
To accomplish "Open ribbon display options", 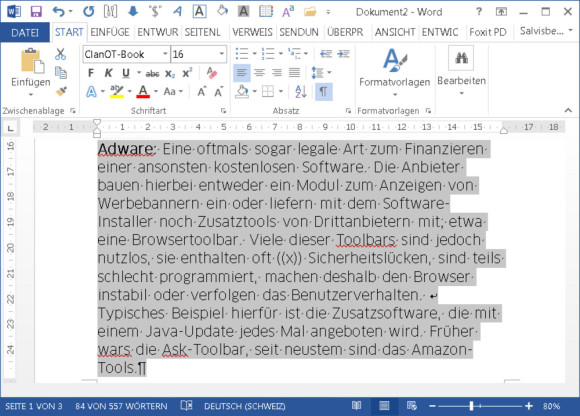I will [501, 12].
